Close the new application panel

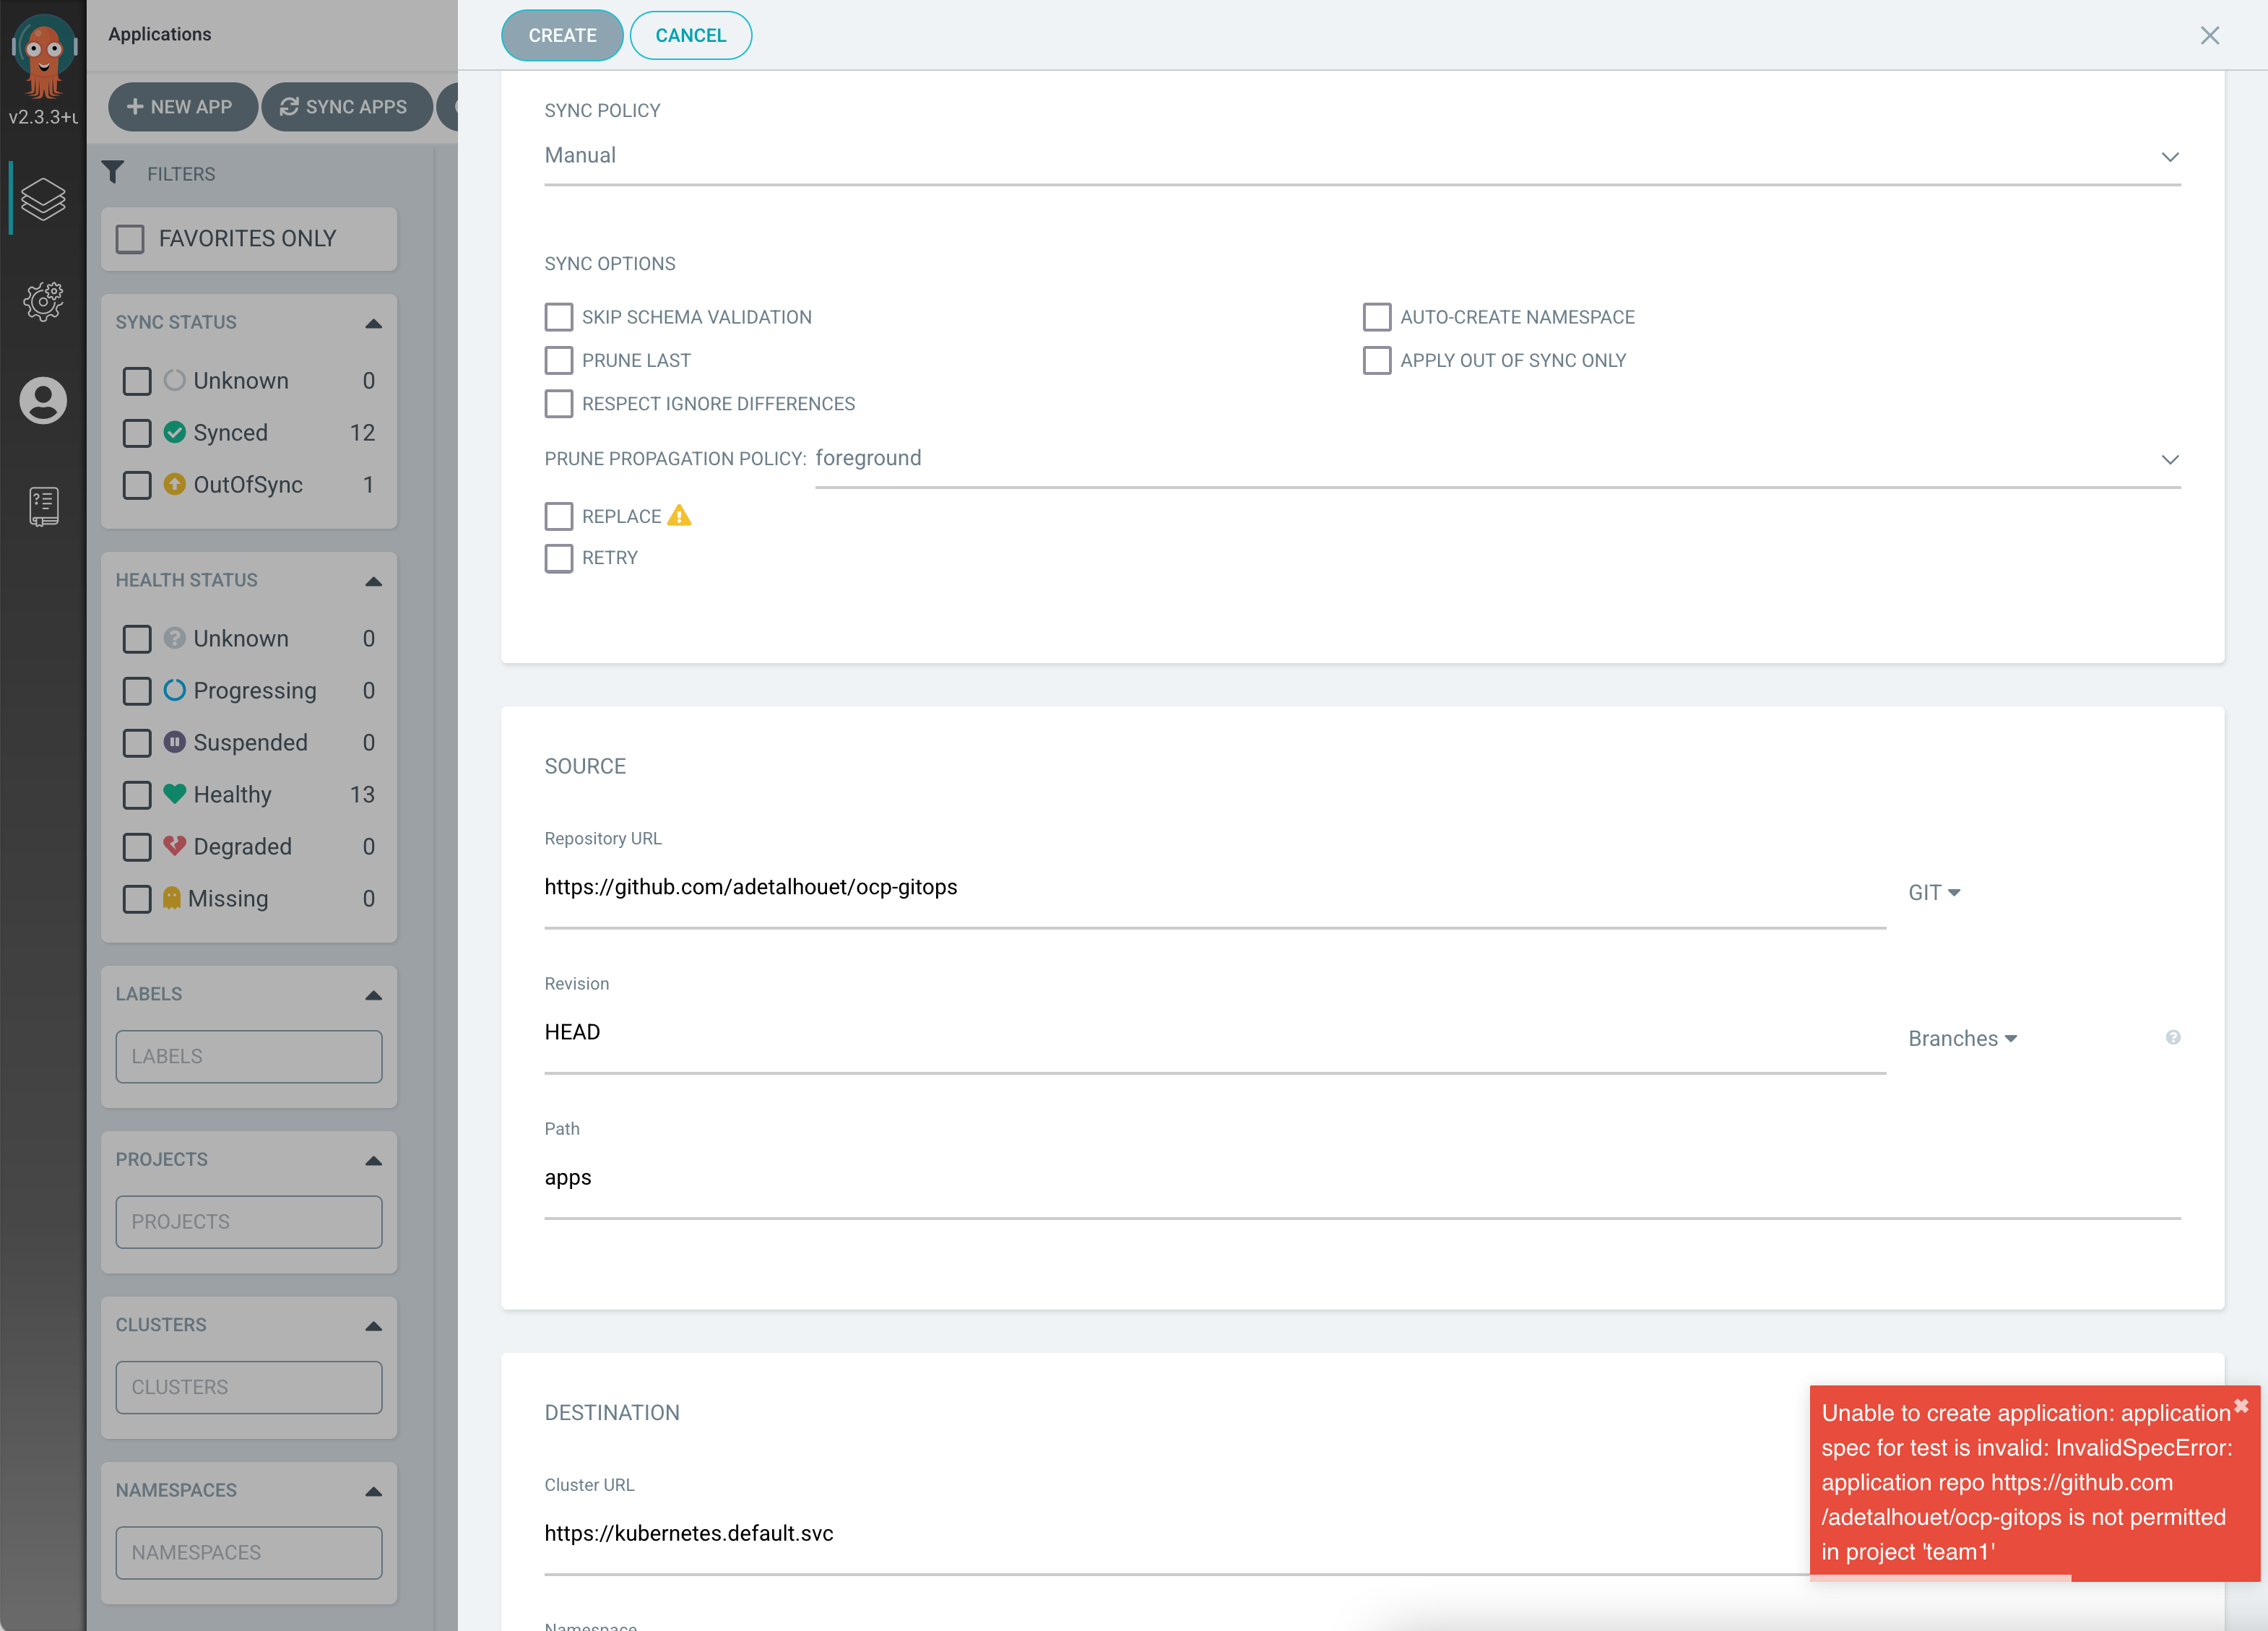click(x=2209, y=36)
